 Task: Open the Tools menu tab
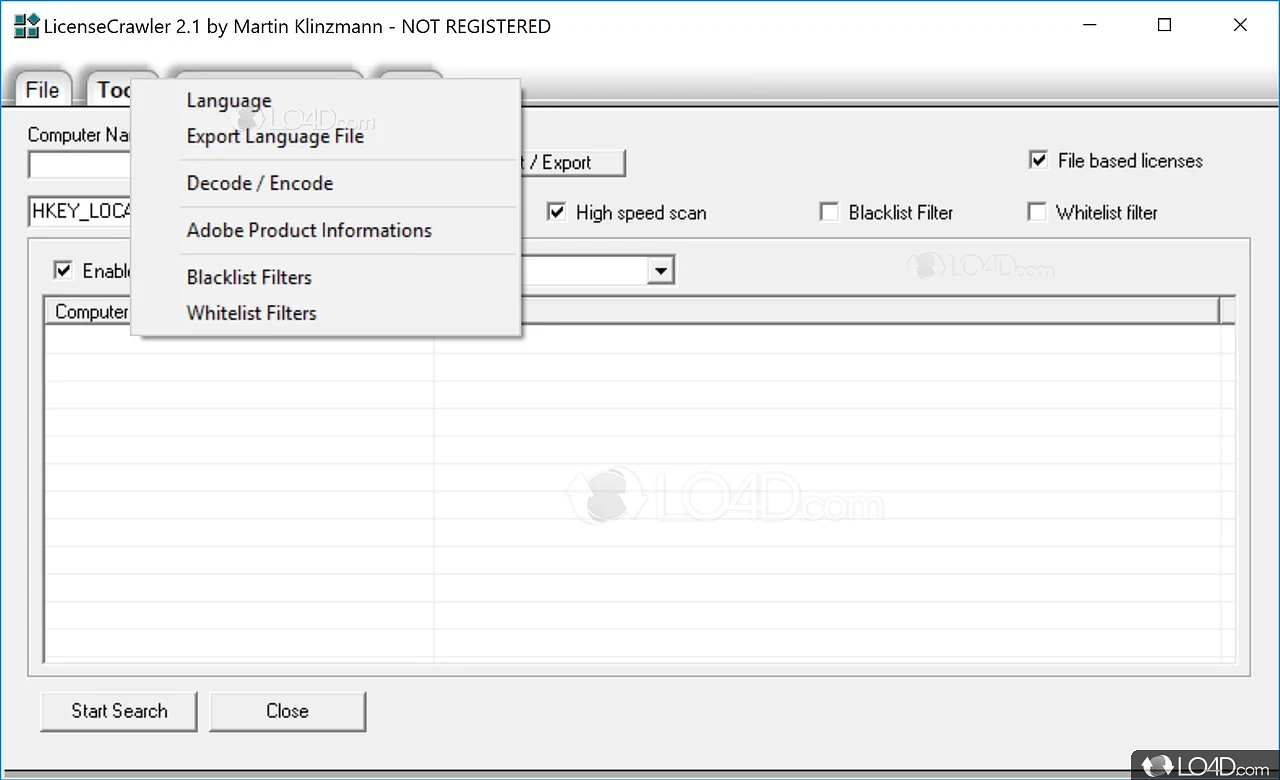tap(110, 90)
